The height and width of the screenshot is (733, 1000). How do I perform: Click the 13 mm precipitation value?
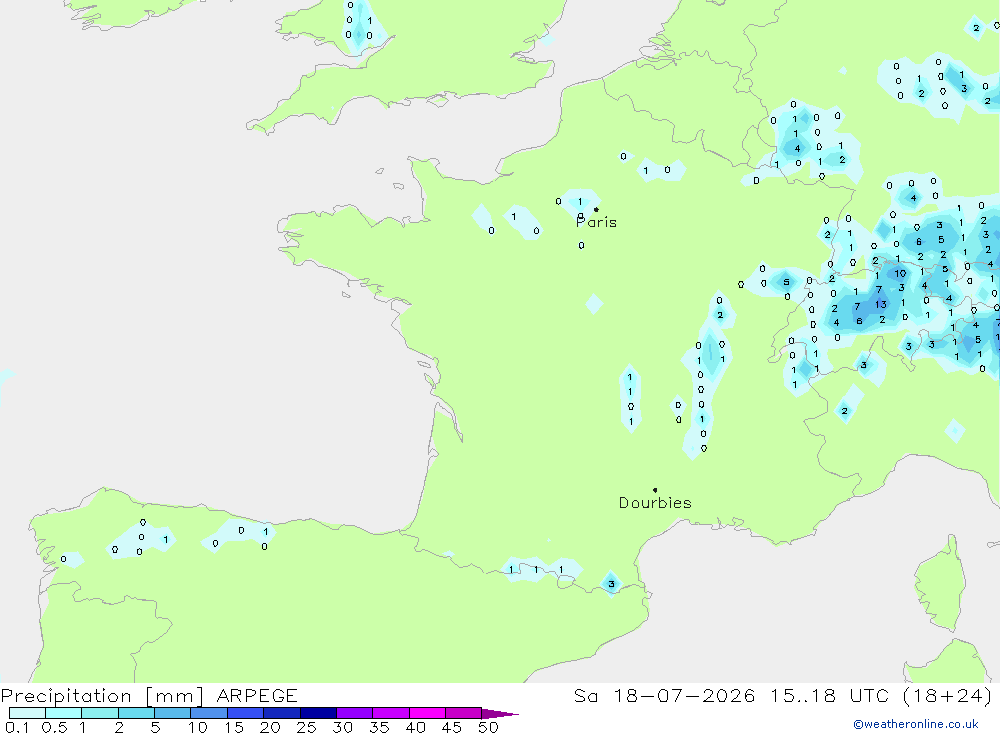tap(881, 304)
